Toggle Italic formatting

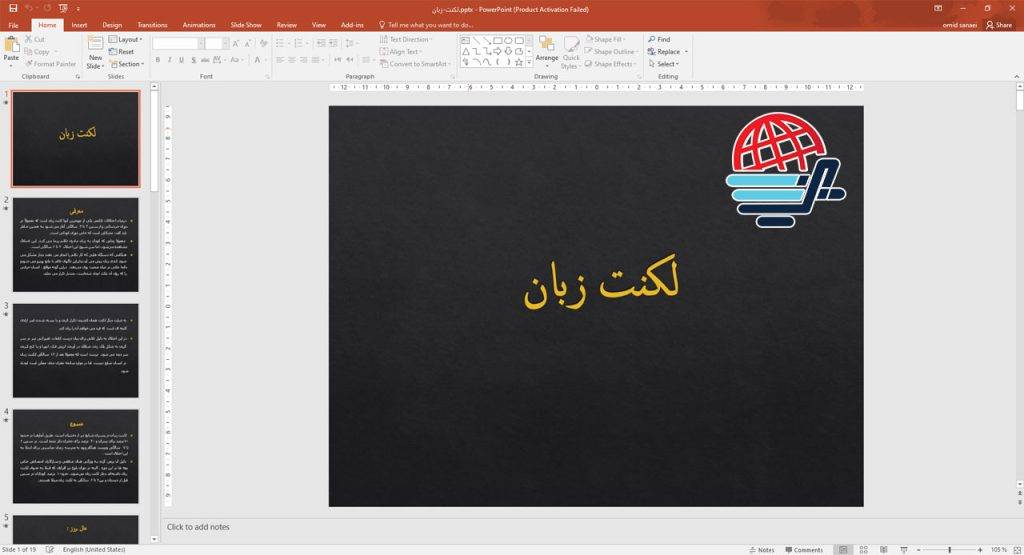[170, 60]
